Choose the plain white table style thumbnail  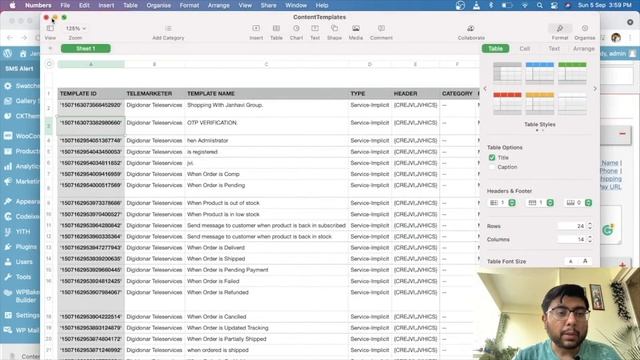point(572,103)
